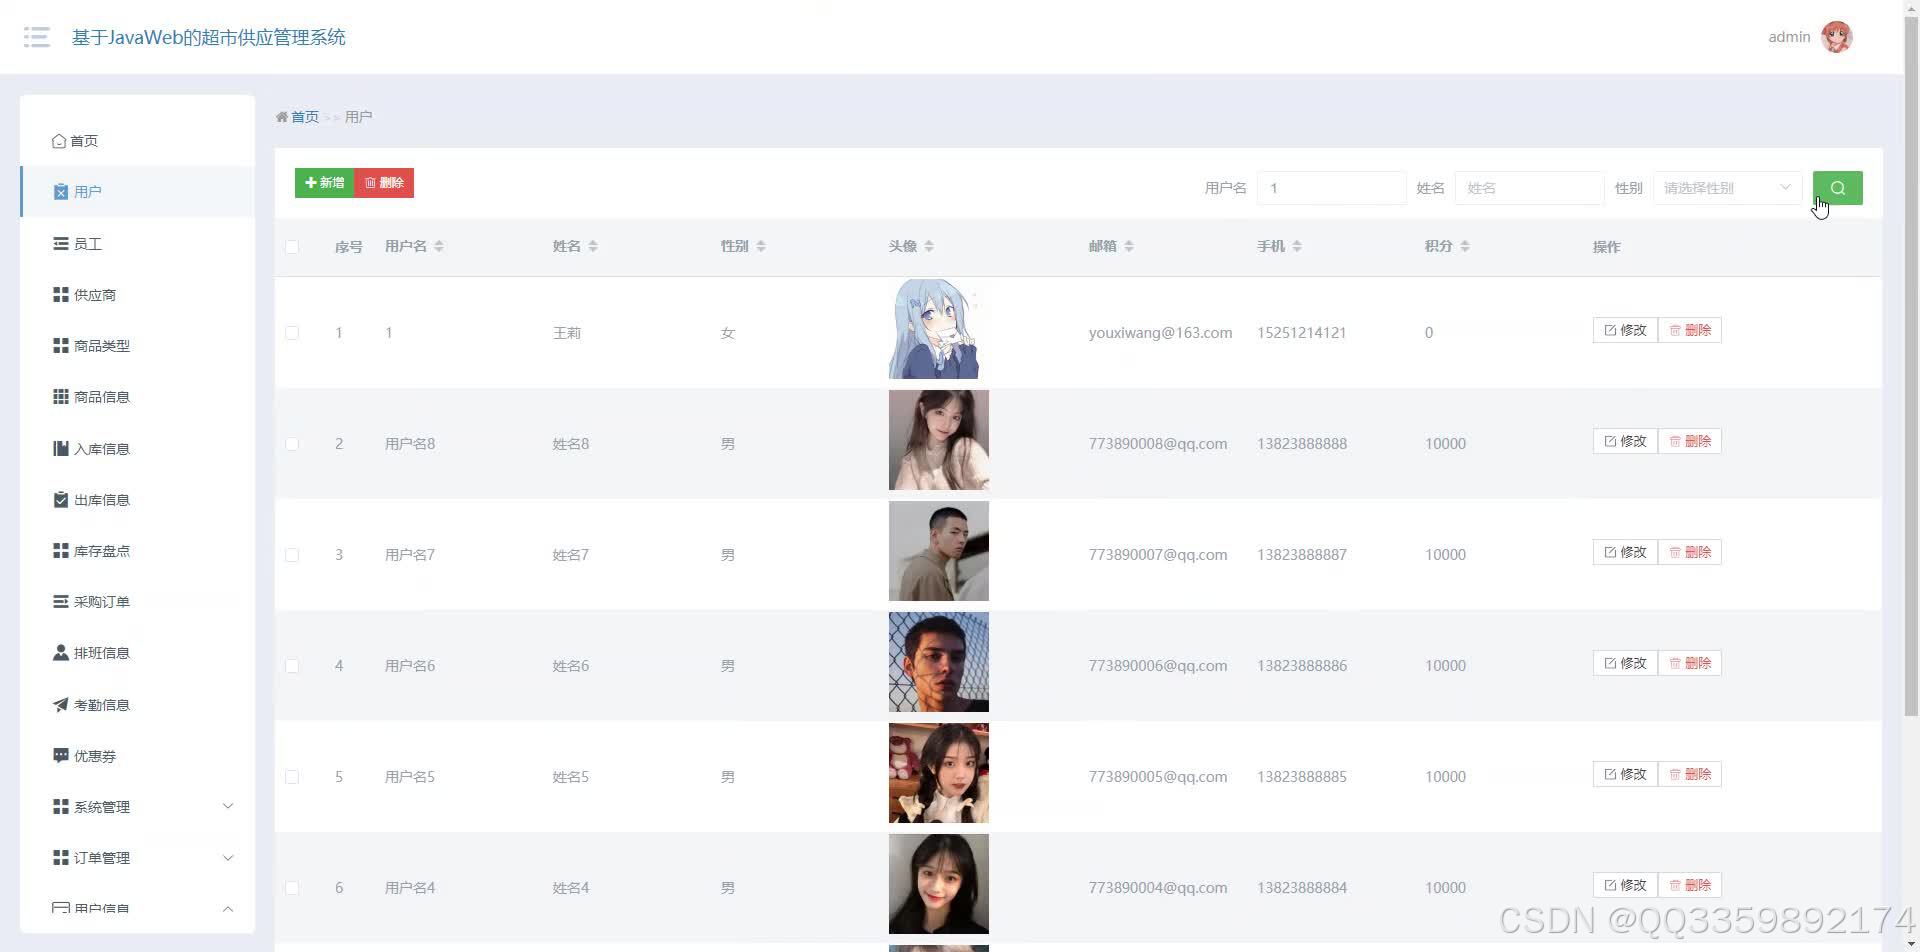Open the 入库信息 menu item
Image resolution: width=1920 pixels, height=952 pixels.
click(137, 448)
